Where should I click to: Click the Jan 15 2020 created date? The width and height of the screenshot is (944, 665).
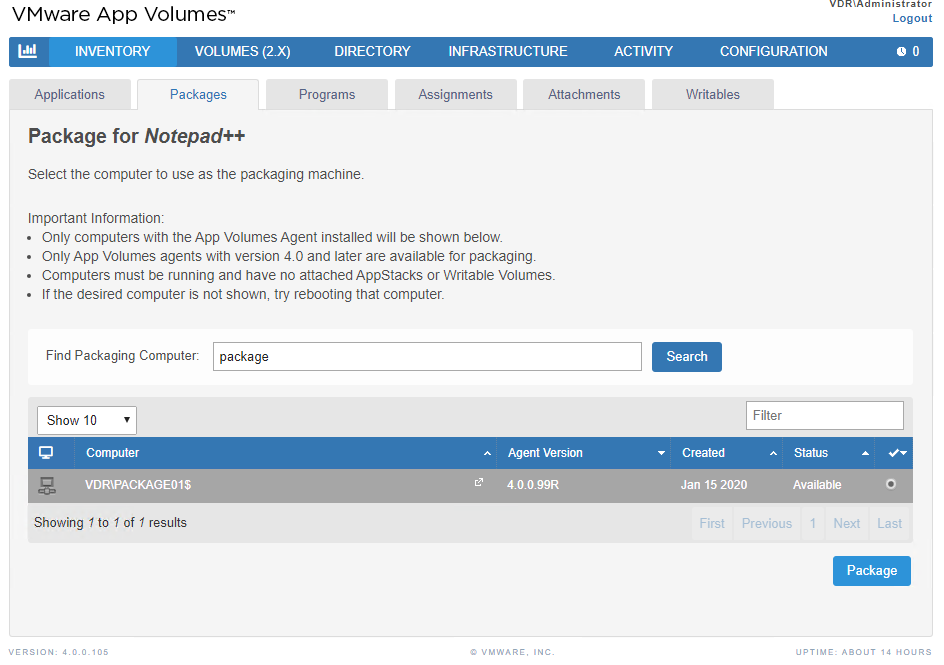point(714,485)
